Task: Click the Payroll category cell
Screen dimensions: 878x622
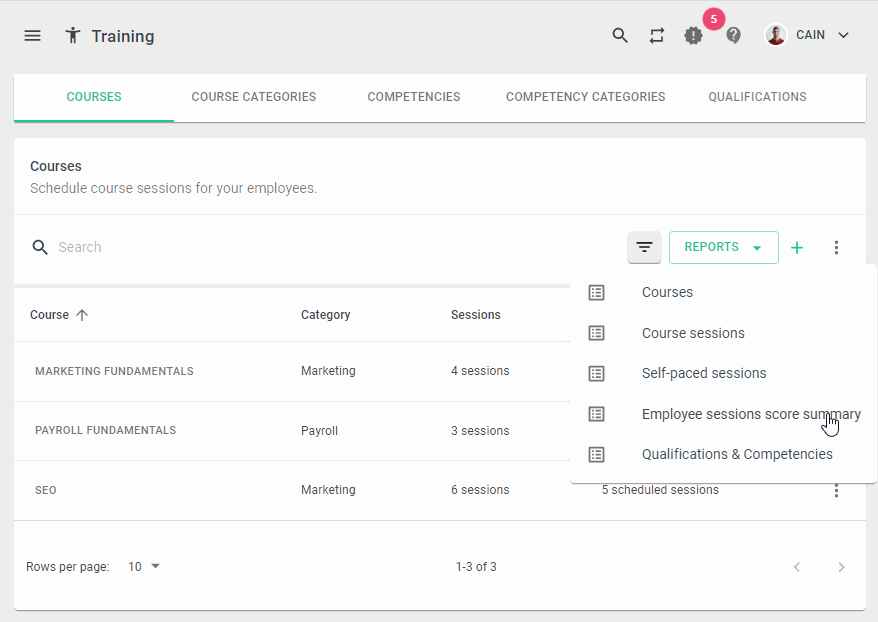Action: tap(319, 431)
